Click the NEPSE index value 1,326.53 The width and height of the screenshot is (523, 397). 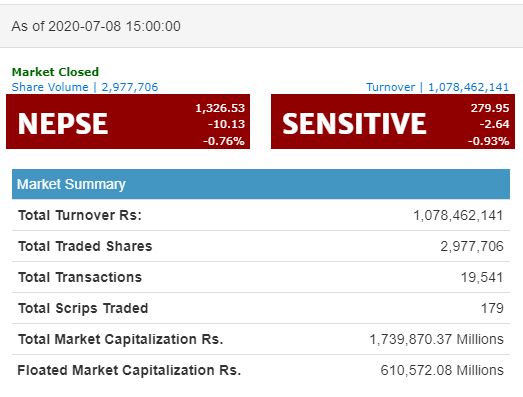coord(220,108)
